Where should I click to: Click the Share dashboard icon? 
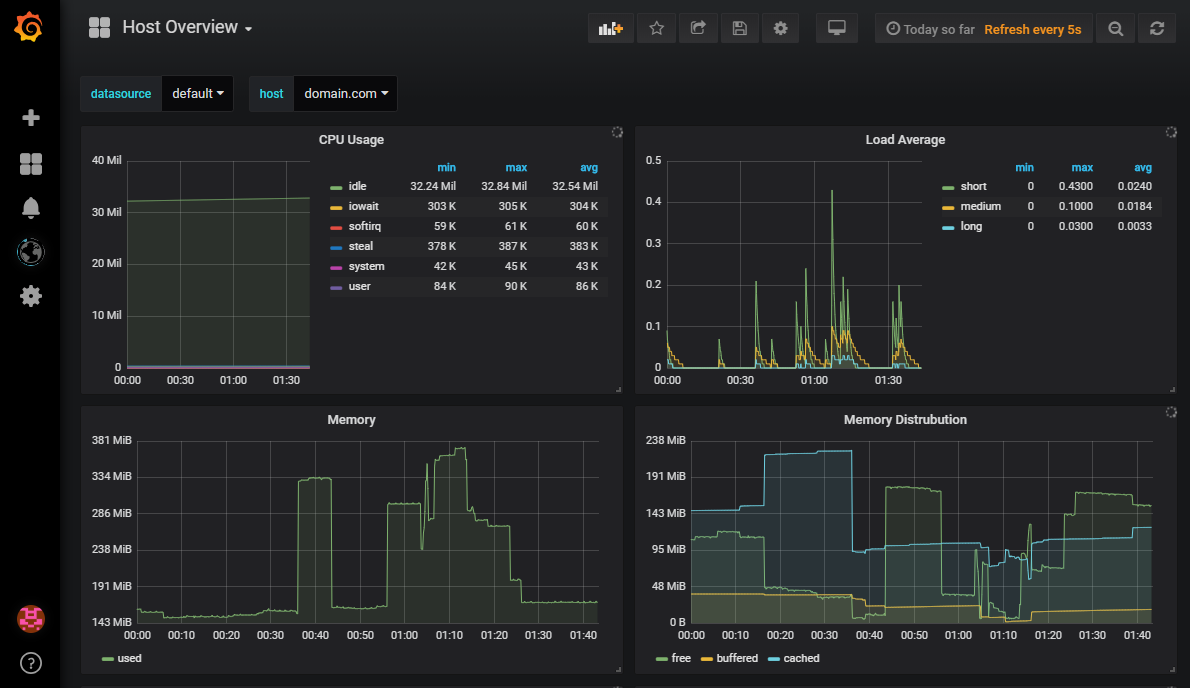[698, 29]
